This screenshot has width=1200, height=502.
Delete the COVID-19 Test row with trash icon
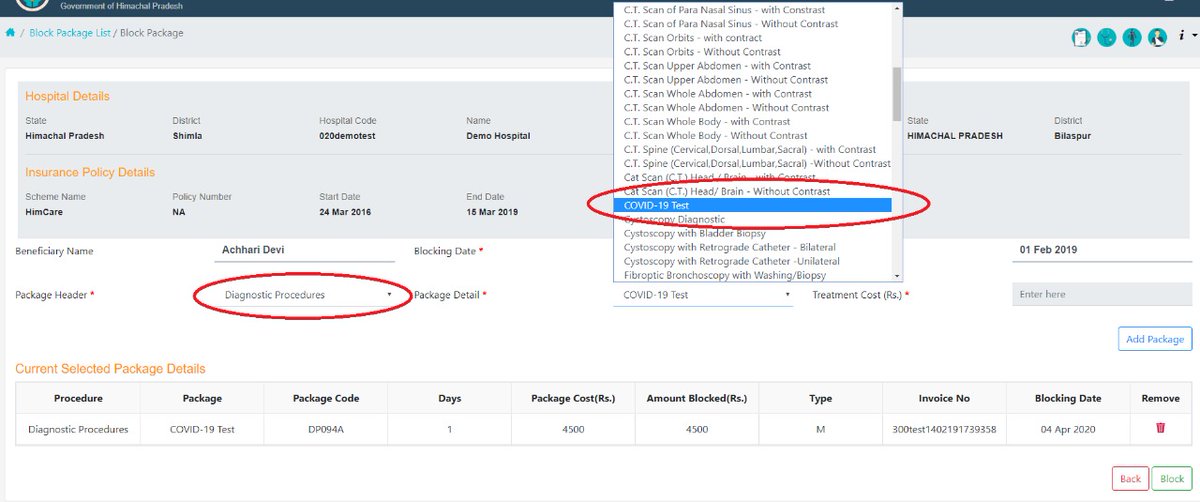point(1160,428)
